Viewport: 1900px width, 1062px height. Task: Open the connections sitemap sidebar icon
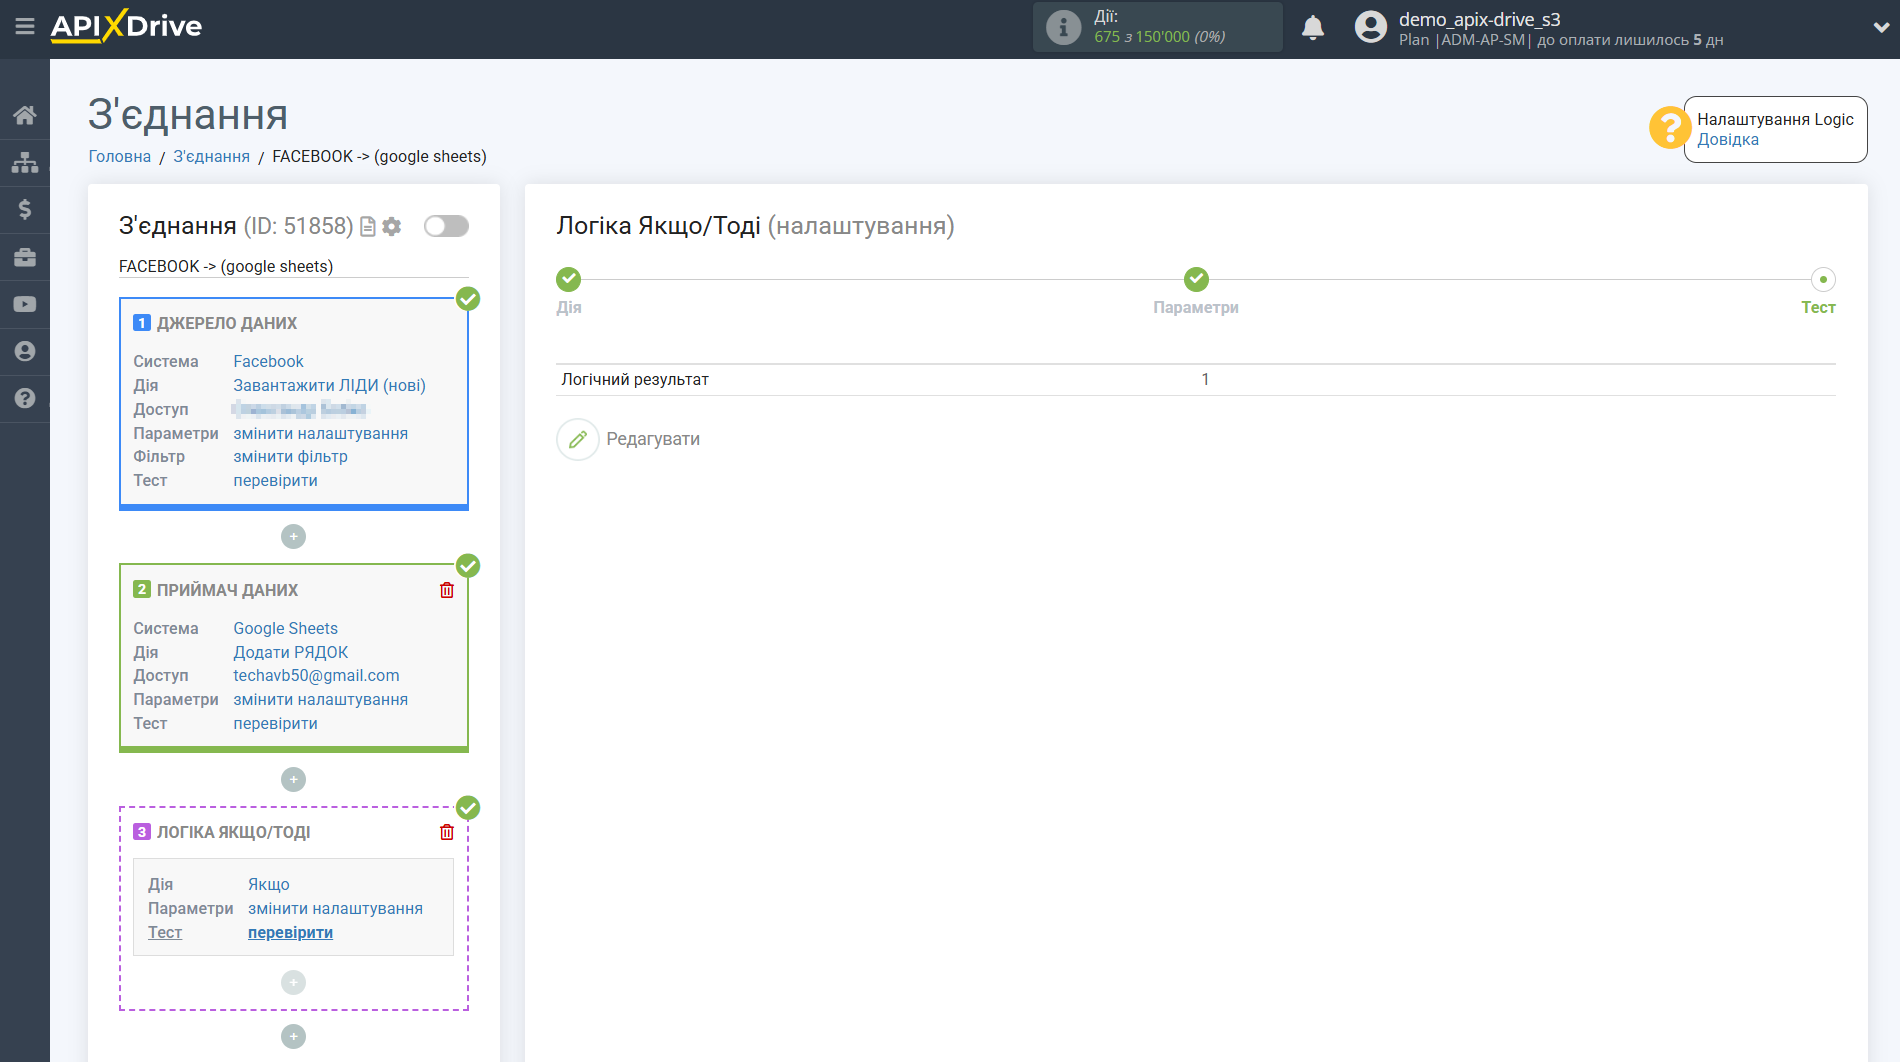25,162
